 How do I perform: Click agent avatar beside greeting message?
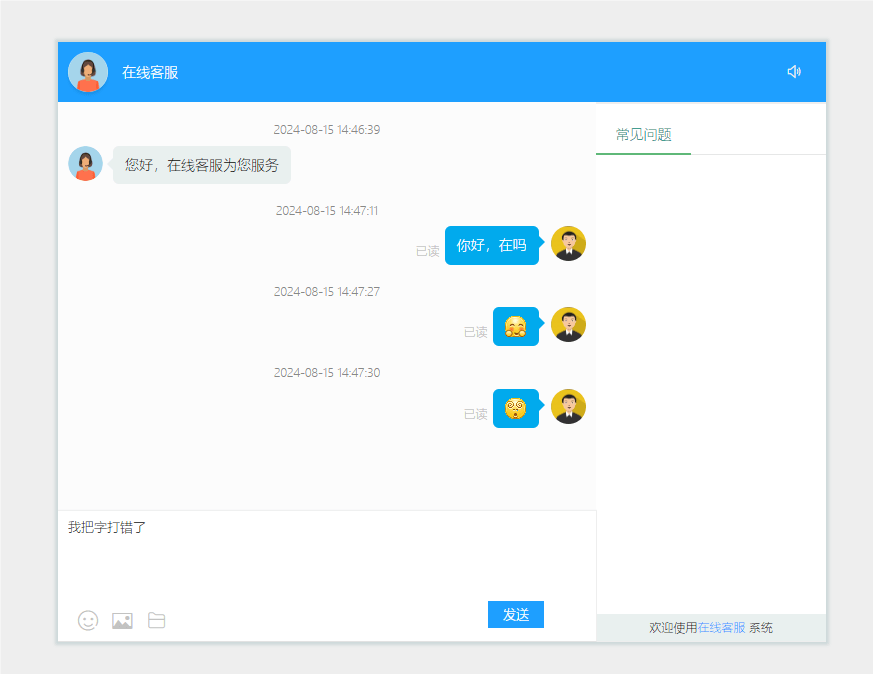coord(85,164)
